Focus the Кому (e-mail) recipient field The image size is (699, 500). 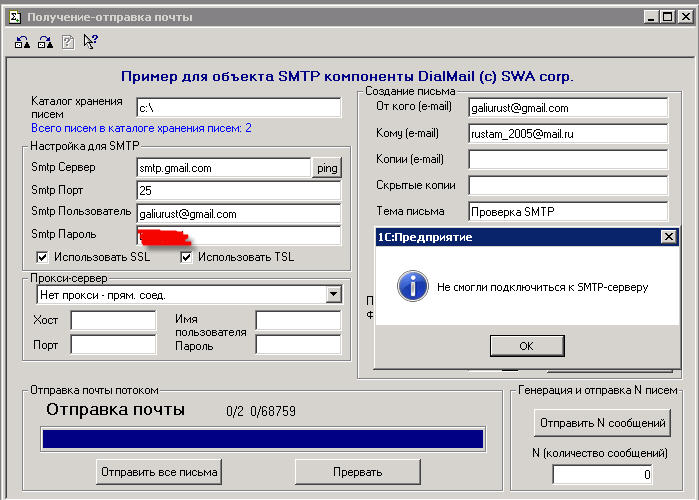[x=567, y=133]
